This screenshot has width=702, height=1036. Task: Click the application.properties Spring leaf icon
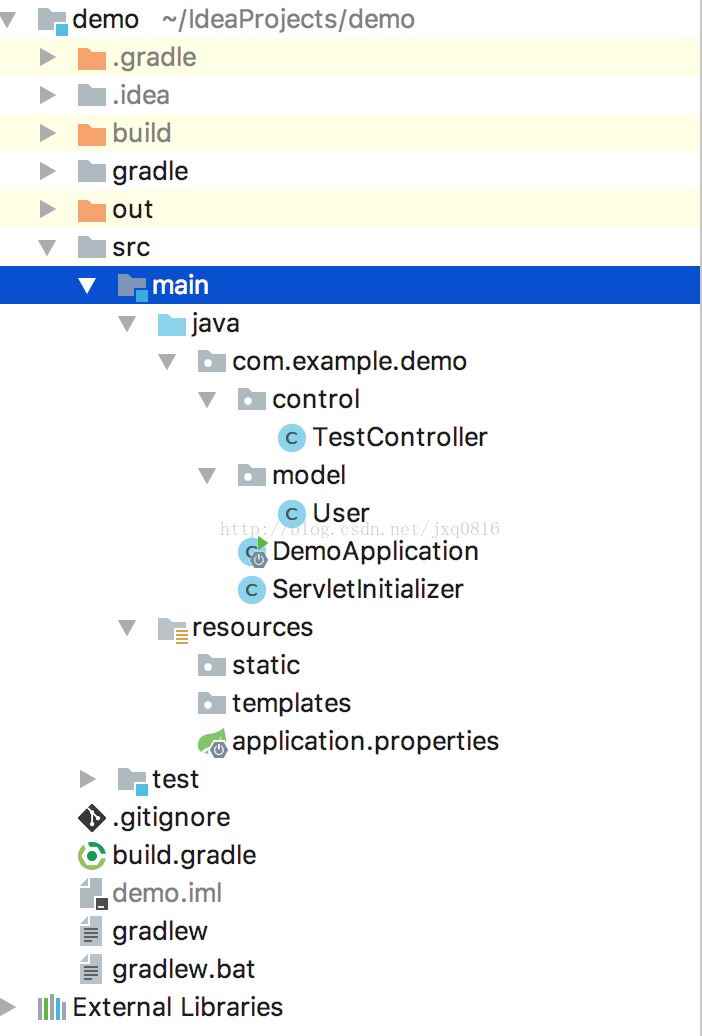[x=212, y=743]
